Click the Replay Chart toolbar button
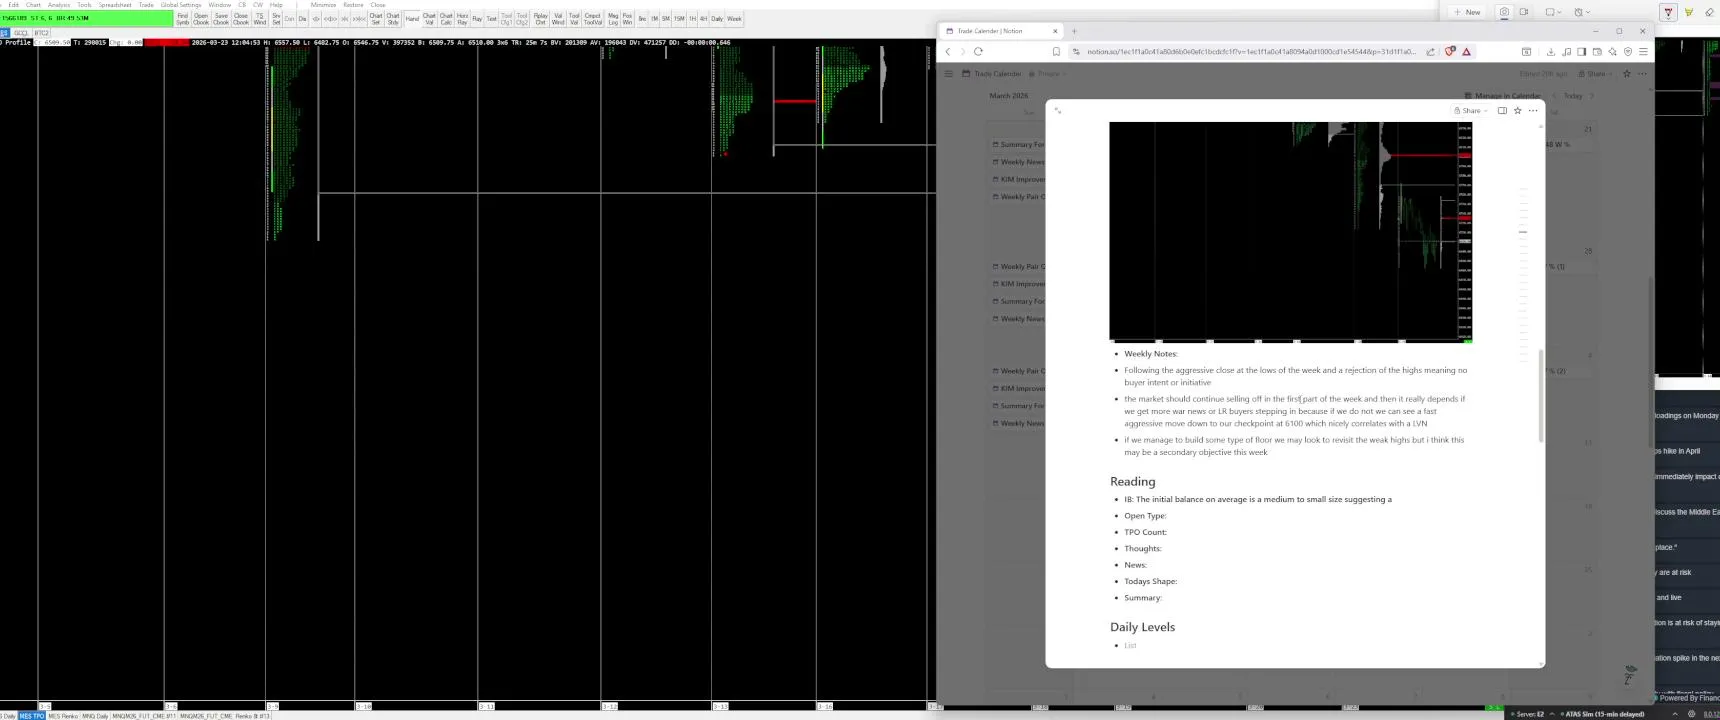The height and width of the screenshot is (720, 1720). click(x=540, y=18)
